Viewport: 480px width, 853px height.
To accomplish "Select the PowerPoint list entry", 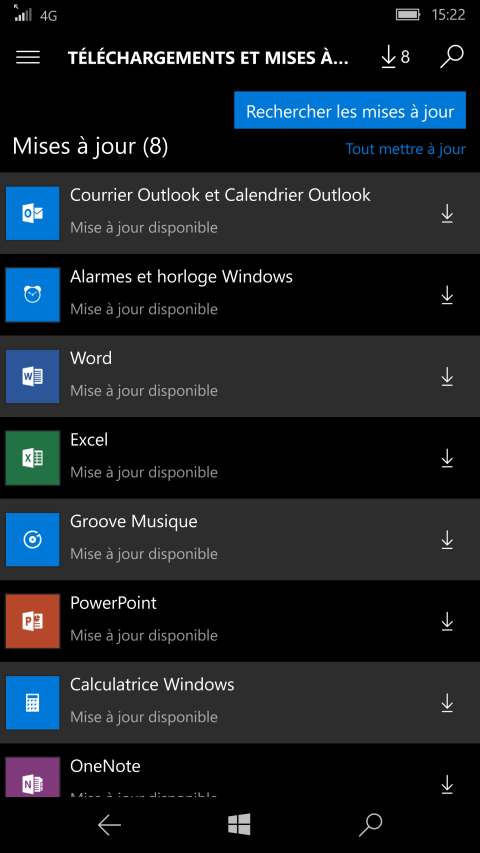I will pos(240,621).
